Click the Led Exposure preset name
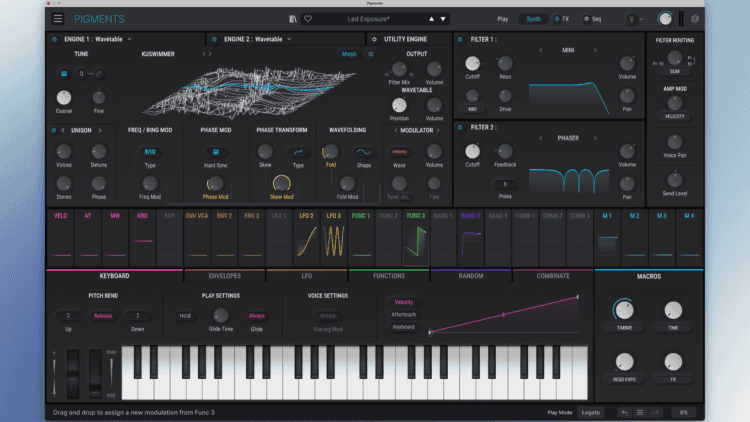Viewport: 750px width, 422px height. (x=368, y=19)
